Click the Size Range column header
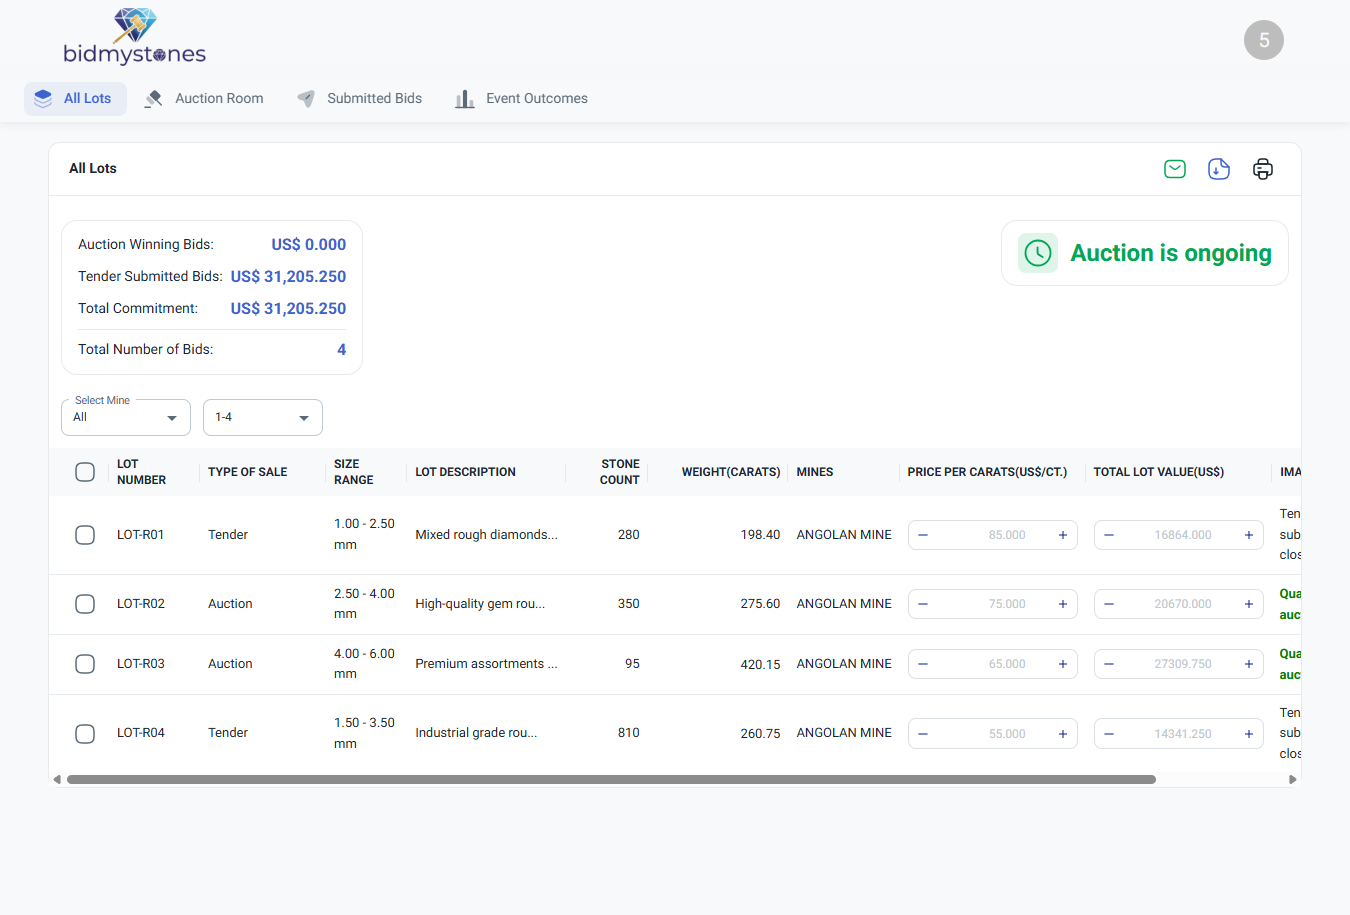Viewport: 1350px width, 915px height. pyautogui.click(x=353, y=472)
